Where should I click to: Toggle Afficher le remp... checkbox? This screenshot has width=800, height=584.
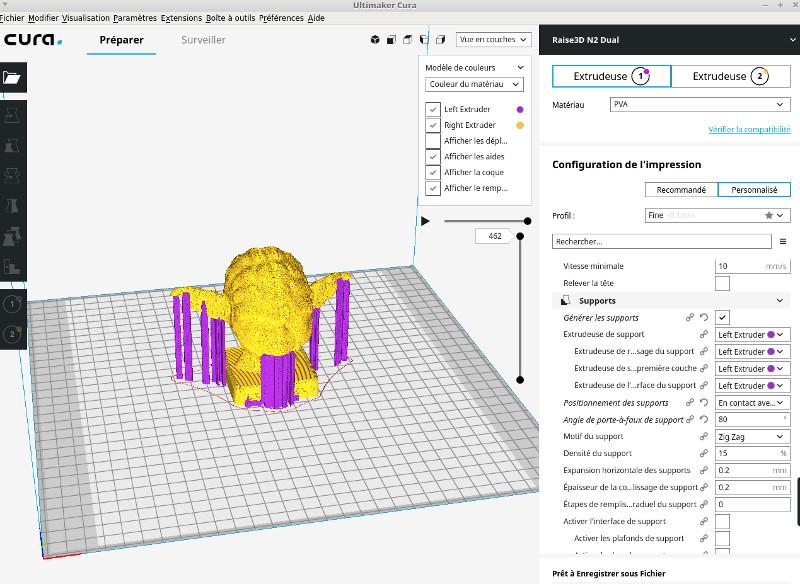point(433,188)
